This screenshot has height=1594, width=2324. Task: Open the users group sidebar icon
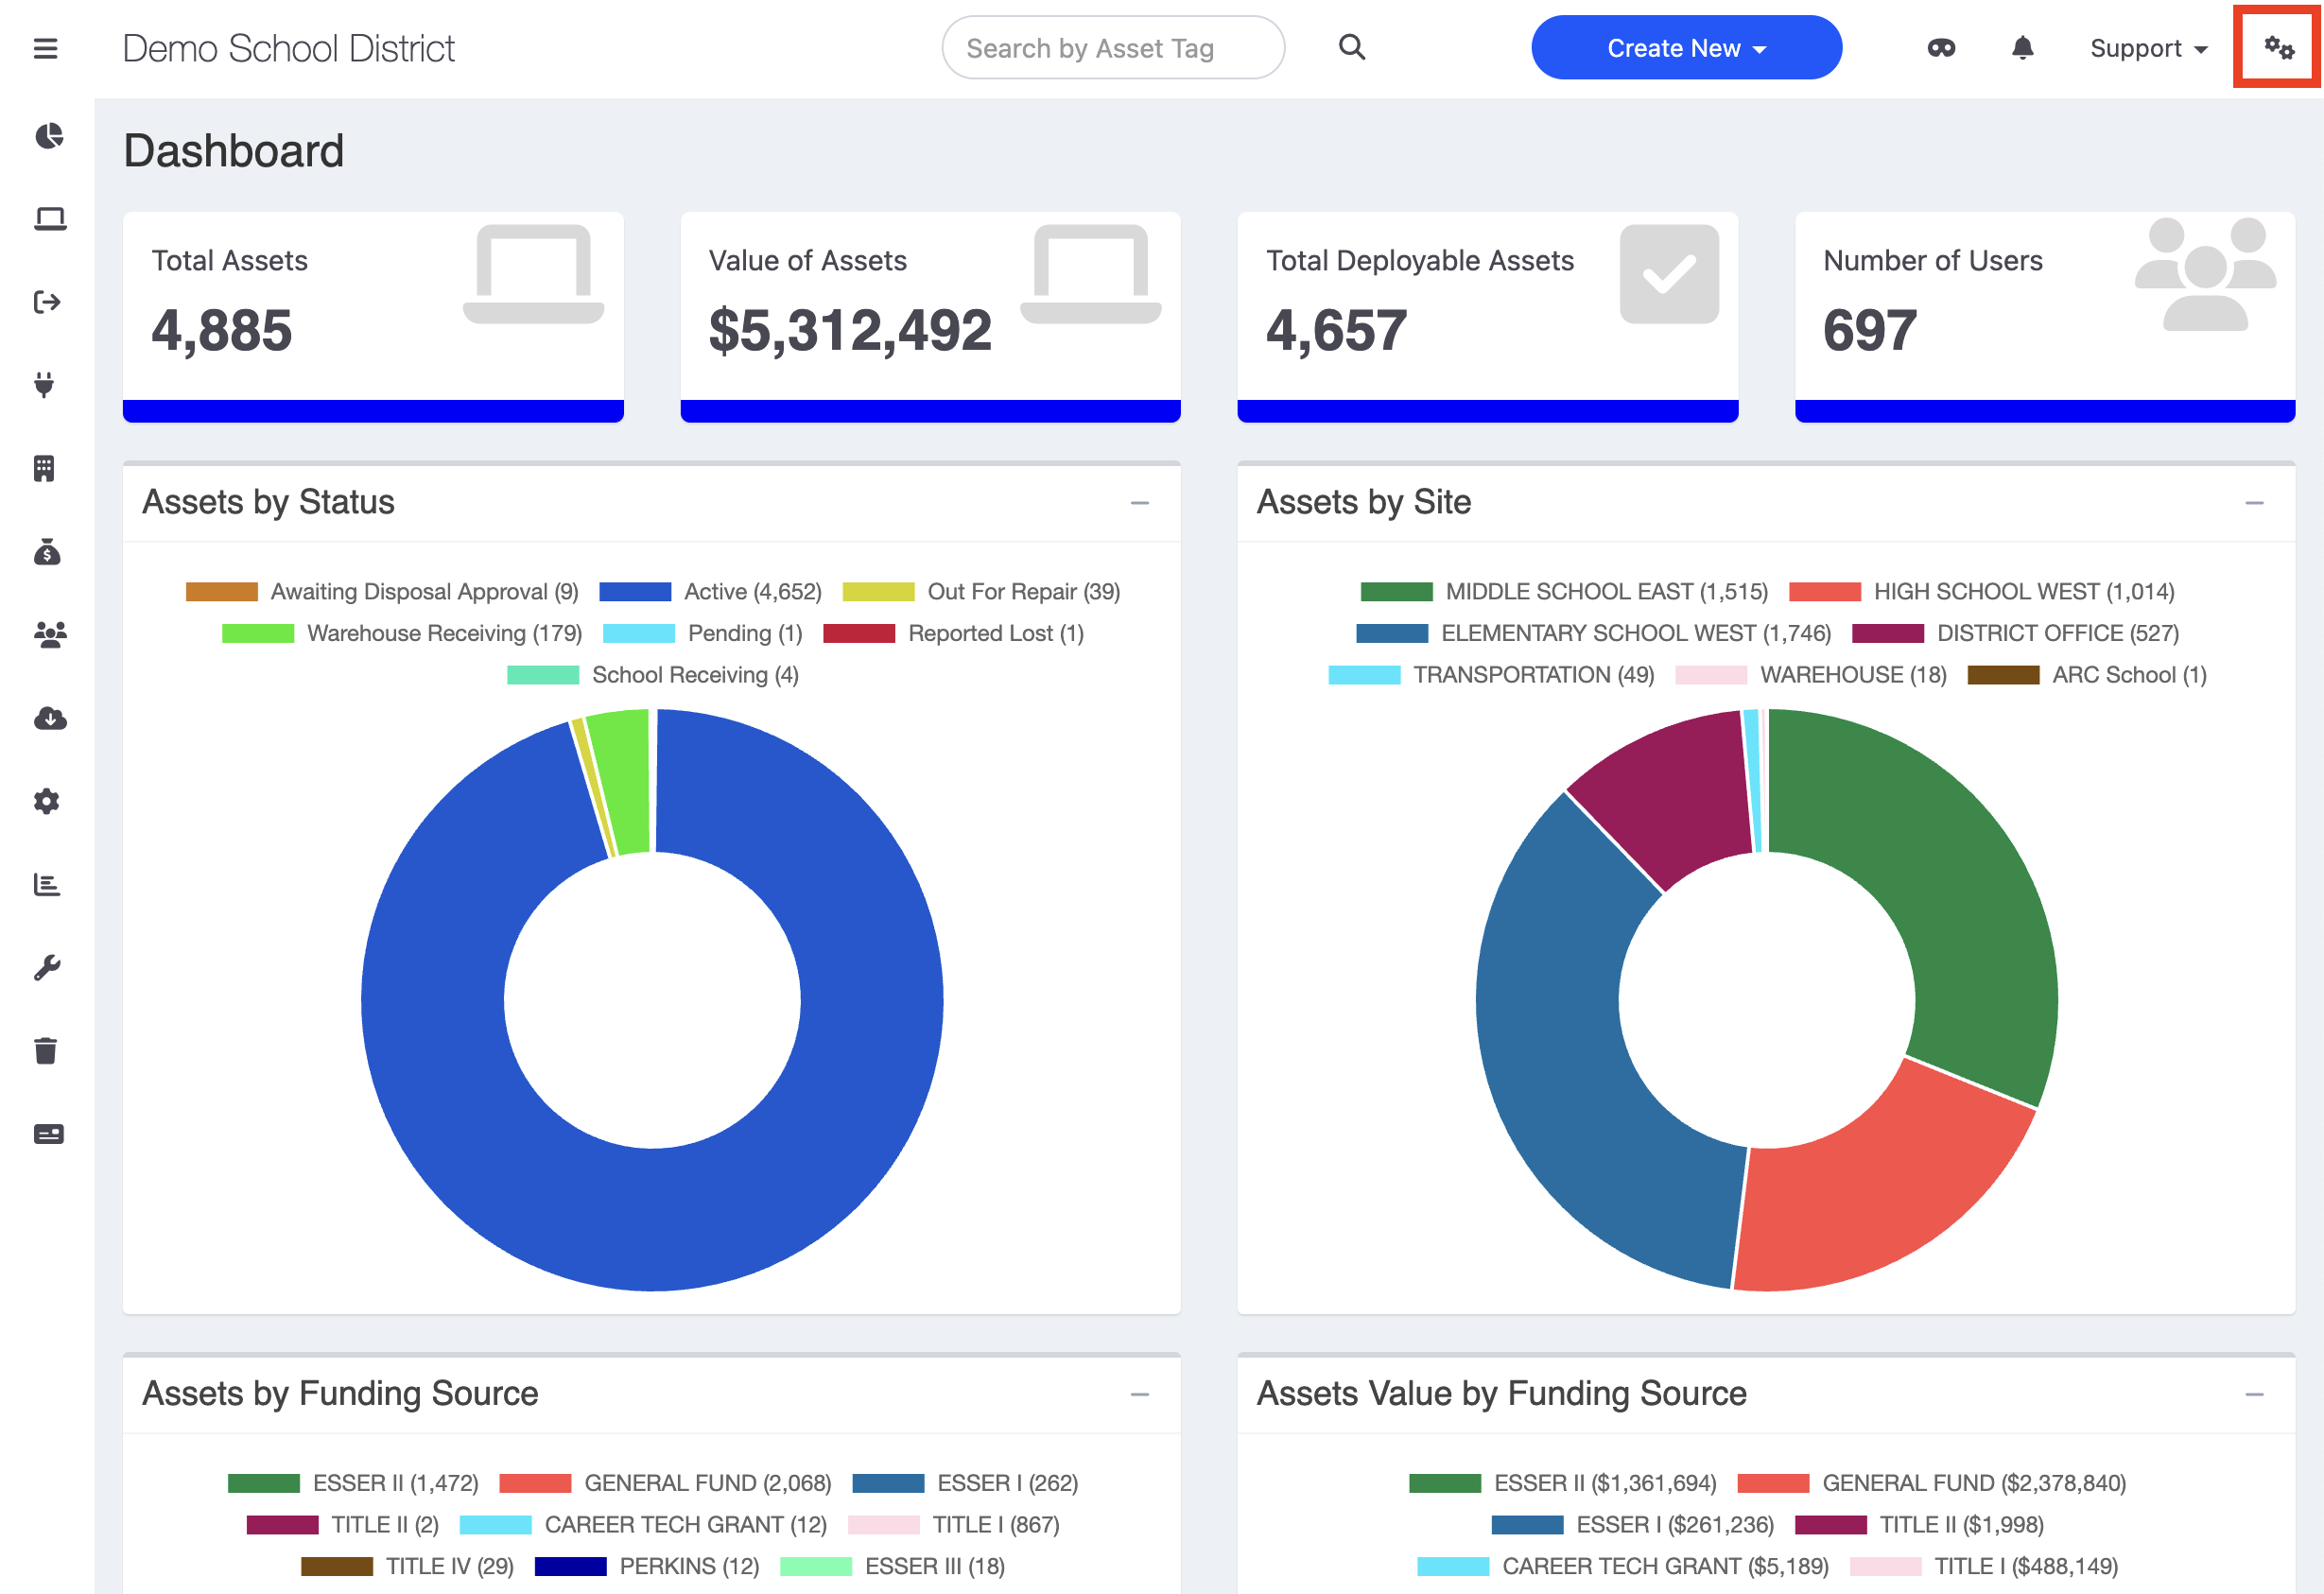coord(49,634)
